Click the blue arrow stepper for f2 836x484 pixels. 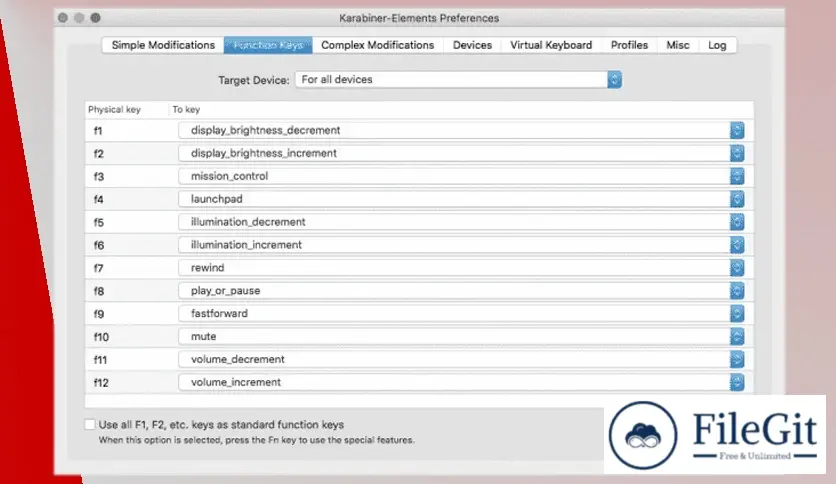click(x=737, y=153)
